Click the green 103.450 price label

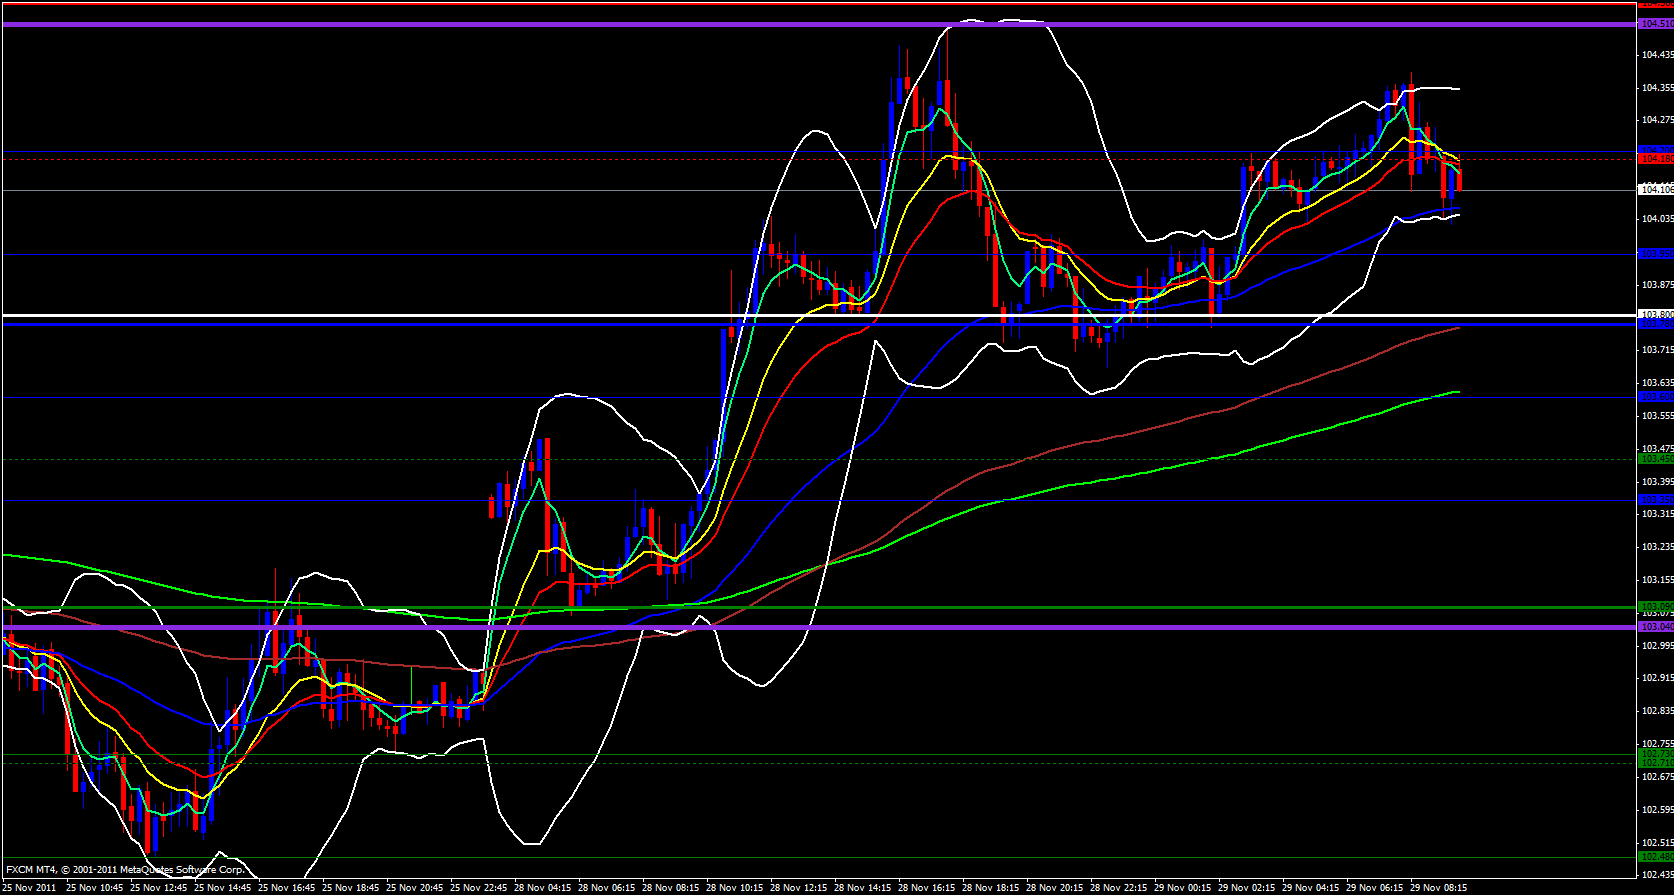tap(1655, 459)
